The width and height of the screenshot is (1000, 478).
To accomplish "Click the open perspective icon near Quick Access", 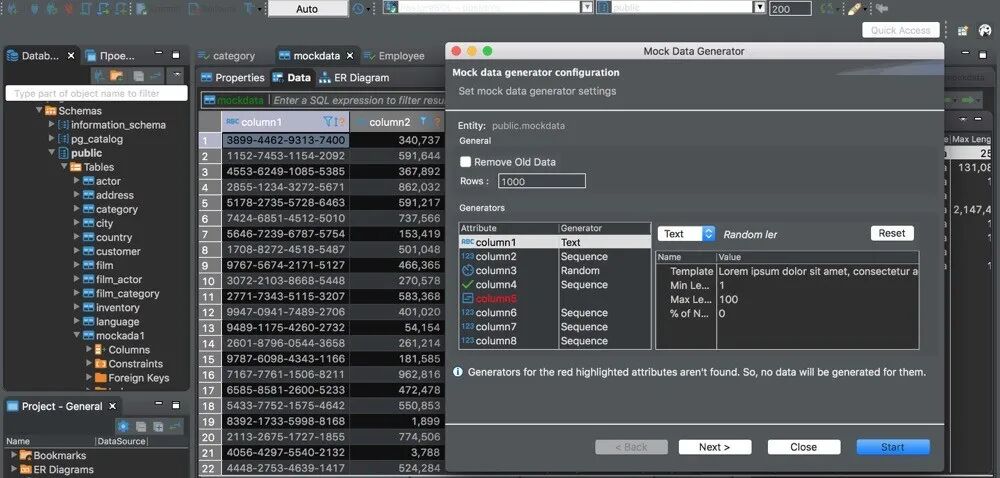I will pos(963,31).
